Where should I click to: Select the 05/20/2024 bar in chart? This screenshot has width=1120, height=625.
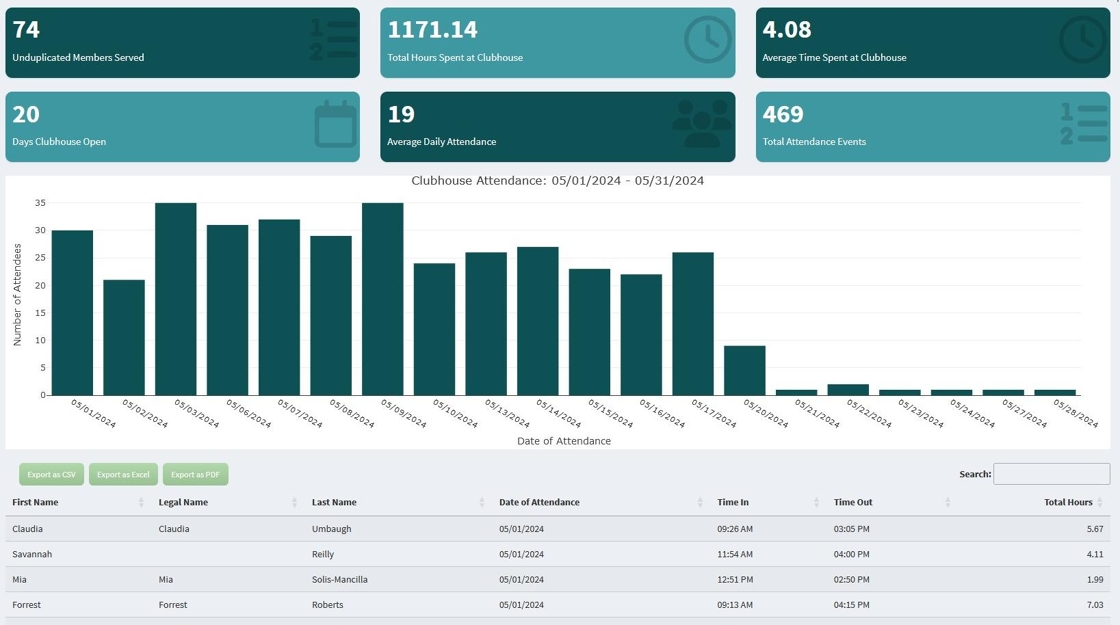pos(744,371)
